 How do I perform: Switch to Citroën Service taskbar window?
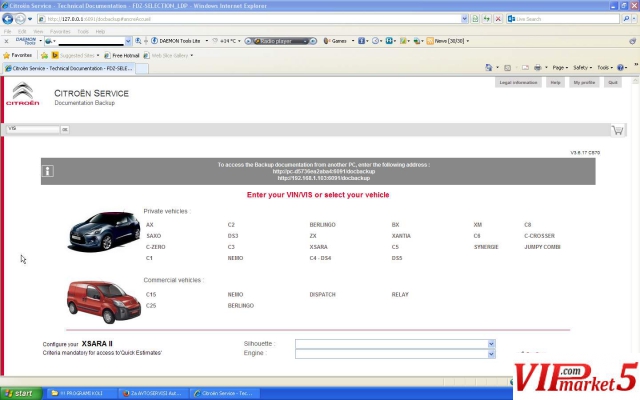point(226,393)
